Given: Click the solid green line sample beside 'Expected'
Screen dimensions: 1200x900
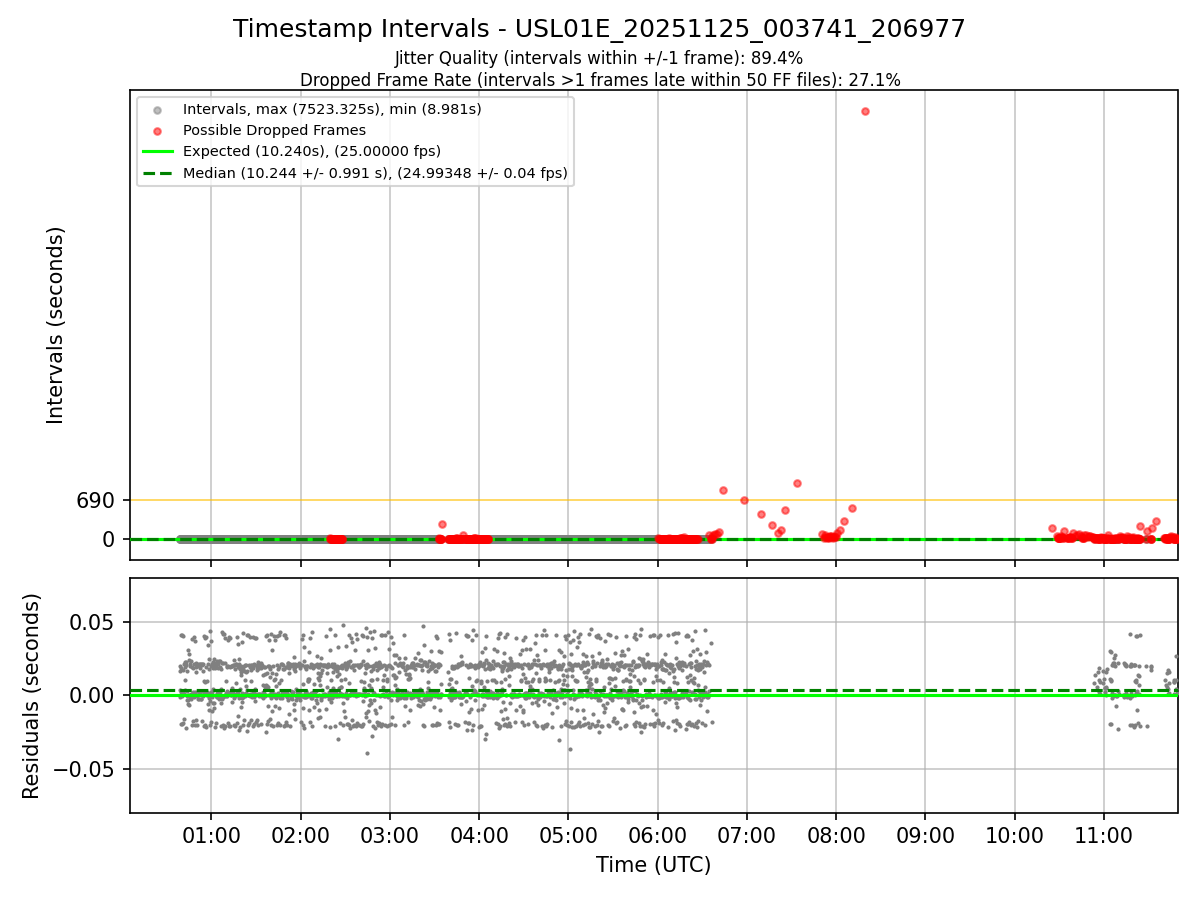Looking at the screenshot, I should click(x=157, y=151).
